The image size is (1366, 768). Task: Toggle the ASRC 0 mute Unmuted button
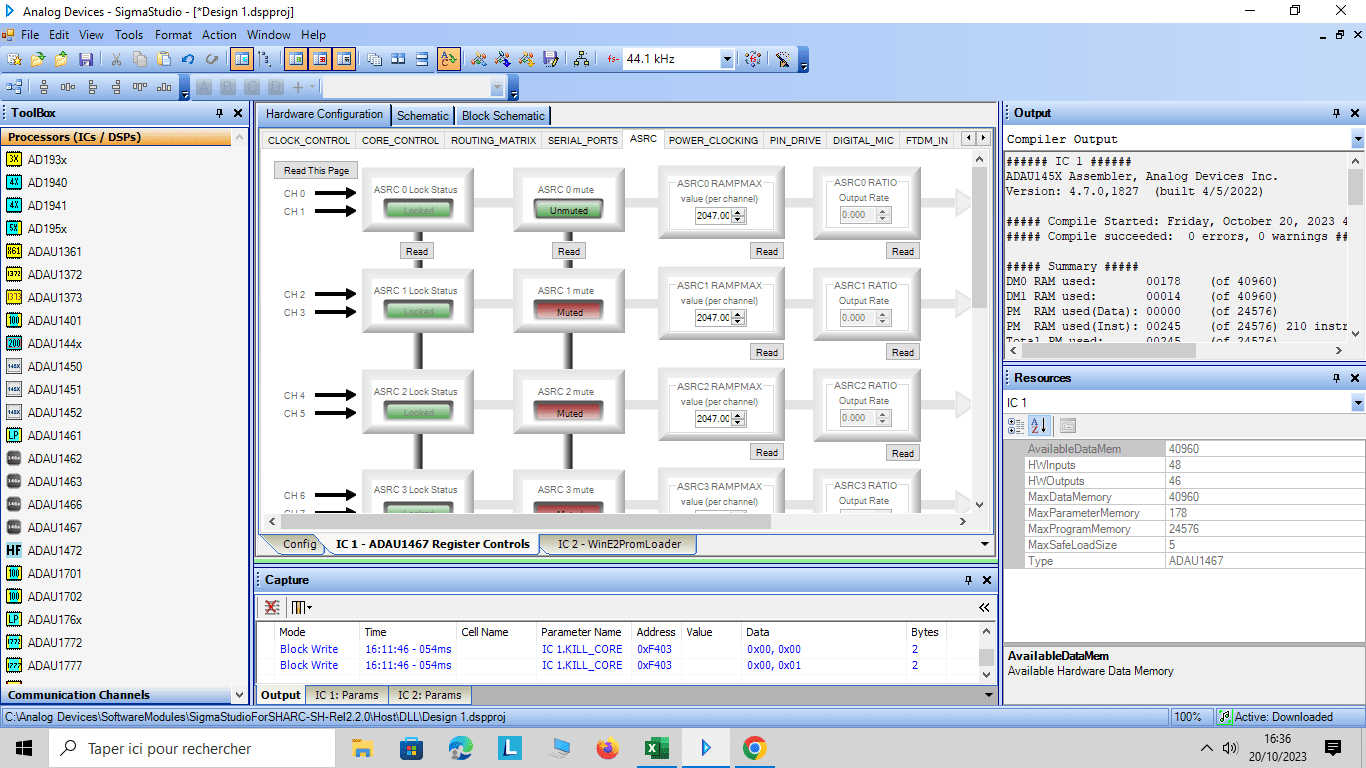pos(569,211)
